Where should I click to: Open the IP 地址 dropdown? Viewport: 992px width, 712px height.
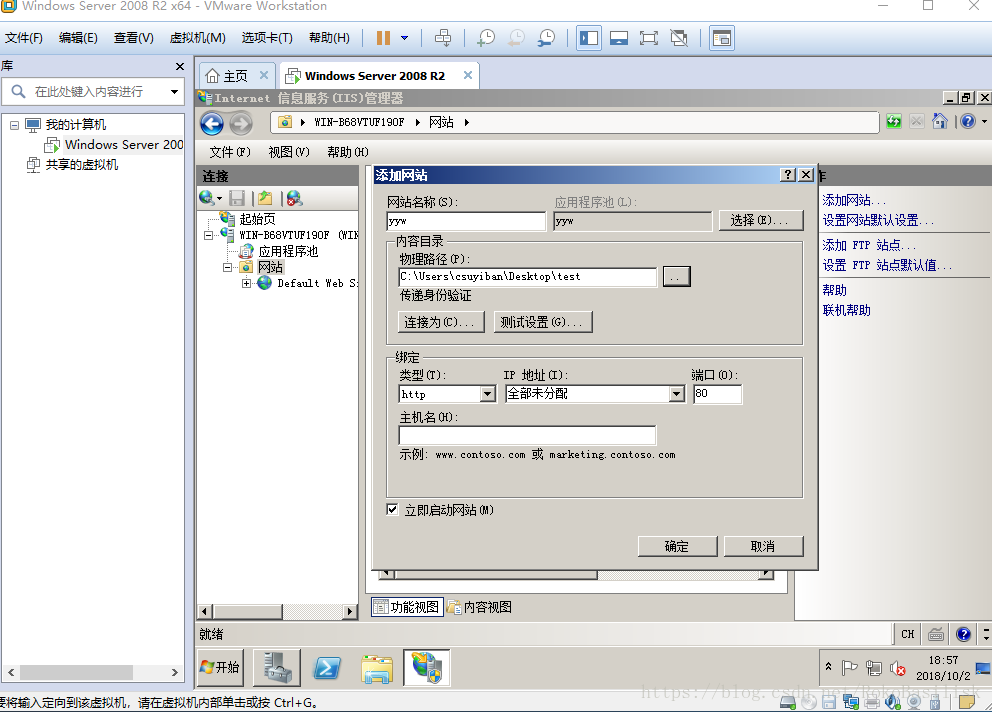[x=677, y=394]
